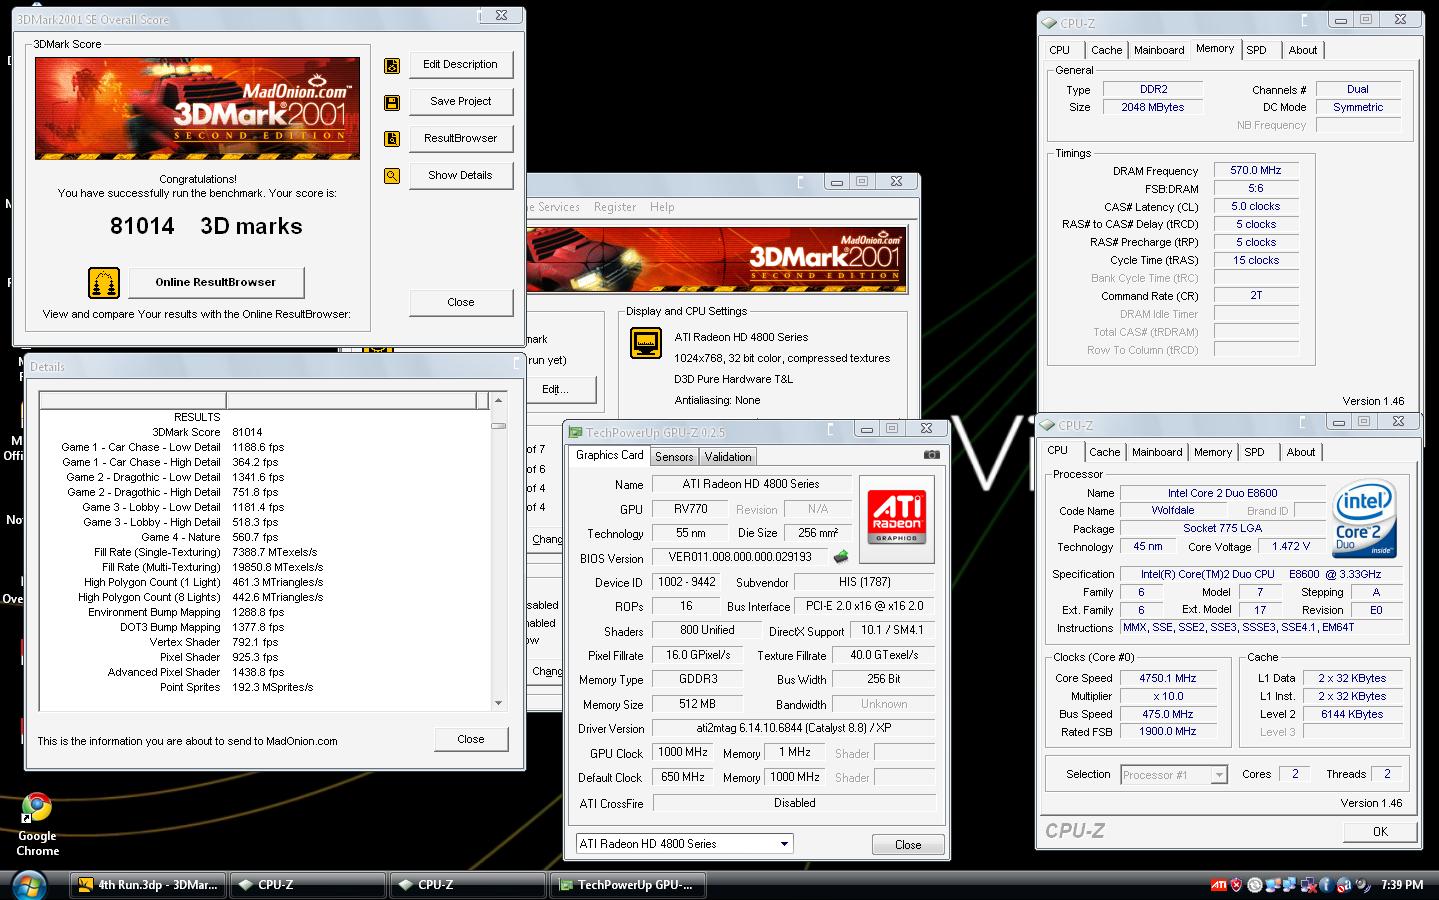The image size is (1439, 900).
Task: Click the Show Details magnifier icon
Action: (x=392, y=176)
